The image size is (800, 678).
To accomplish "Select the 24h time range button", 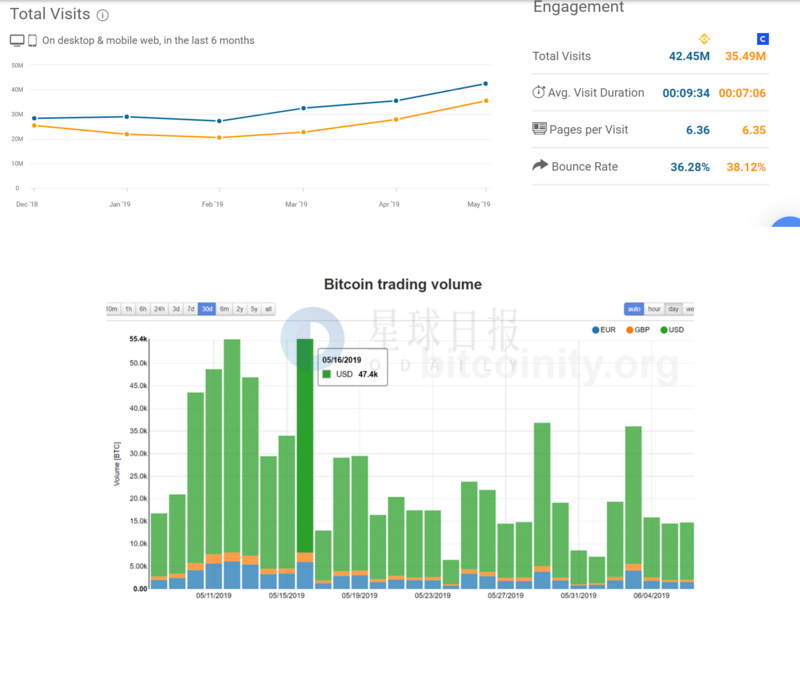I will (x=159, y=309).
